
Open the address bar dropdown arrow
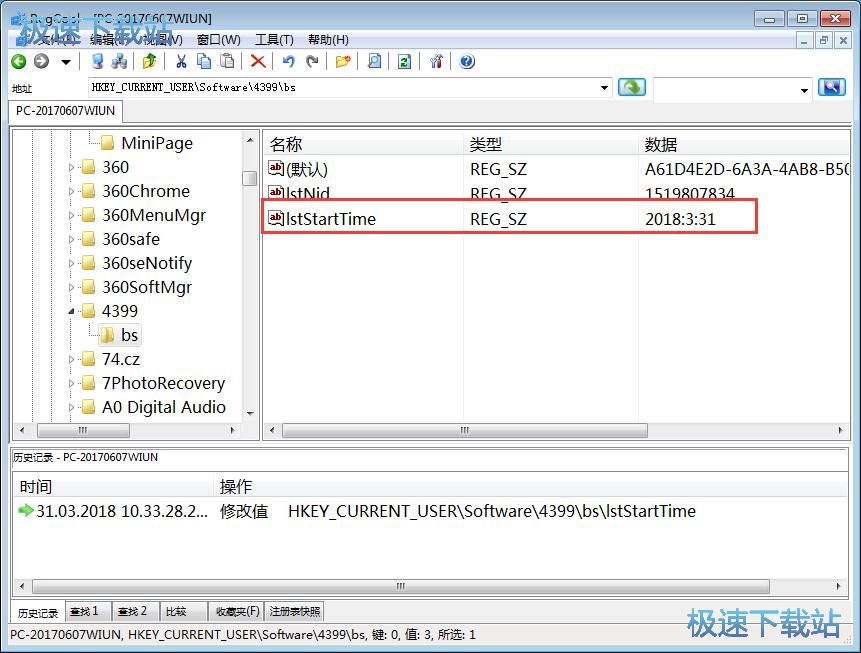point(604,88)
